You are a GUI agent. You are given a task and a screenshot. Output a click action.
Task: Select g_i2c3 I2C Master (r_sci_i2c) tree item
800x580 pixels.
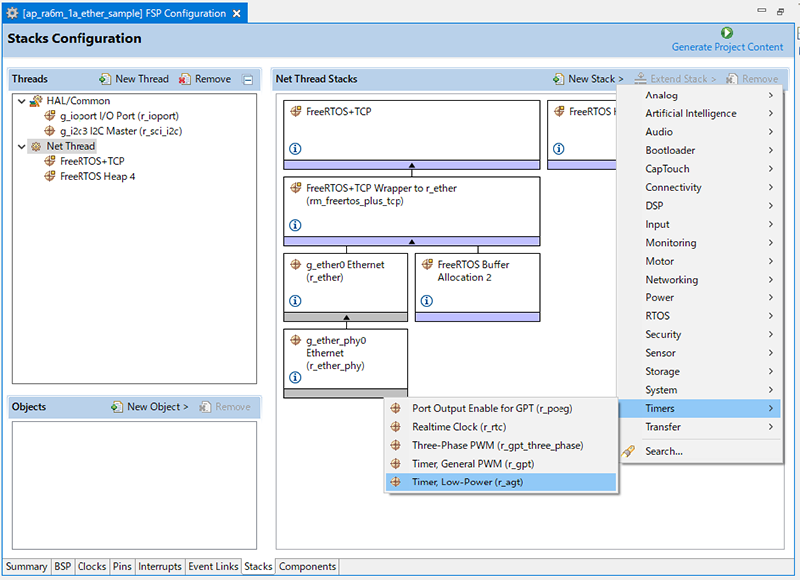(x=121, y=131)
